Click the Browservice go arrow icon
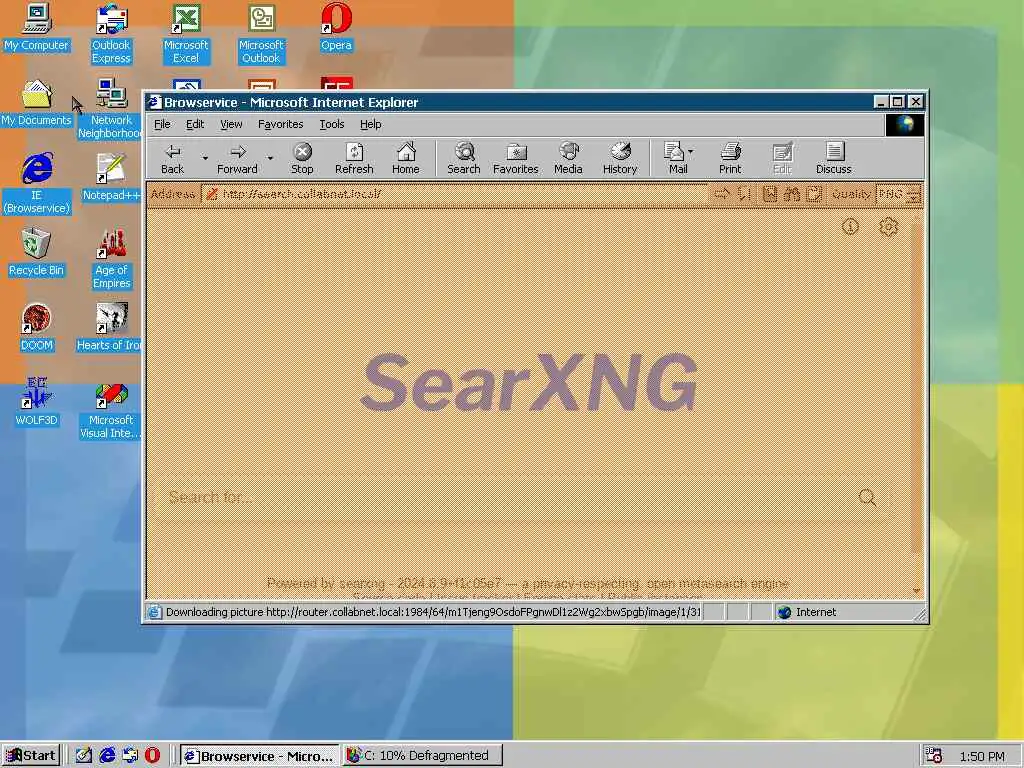The width and height of the screenshot is (1024, 768). [x=722, y=194]
